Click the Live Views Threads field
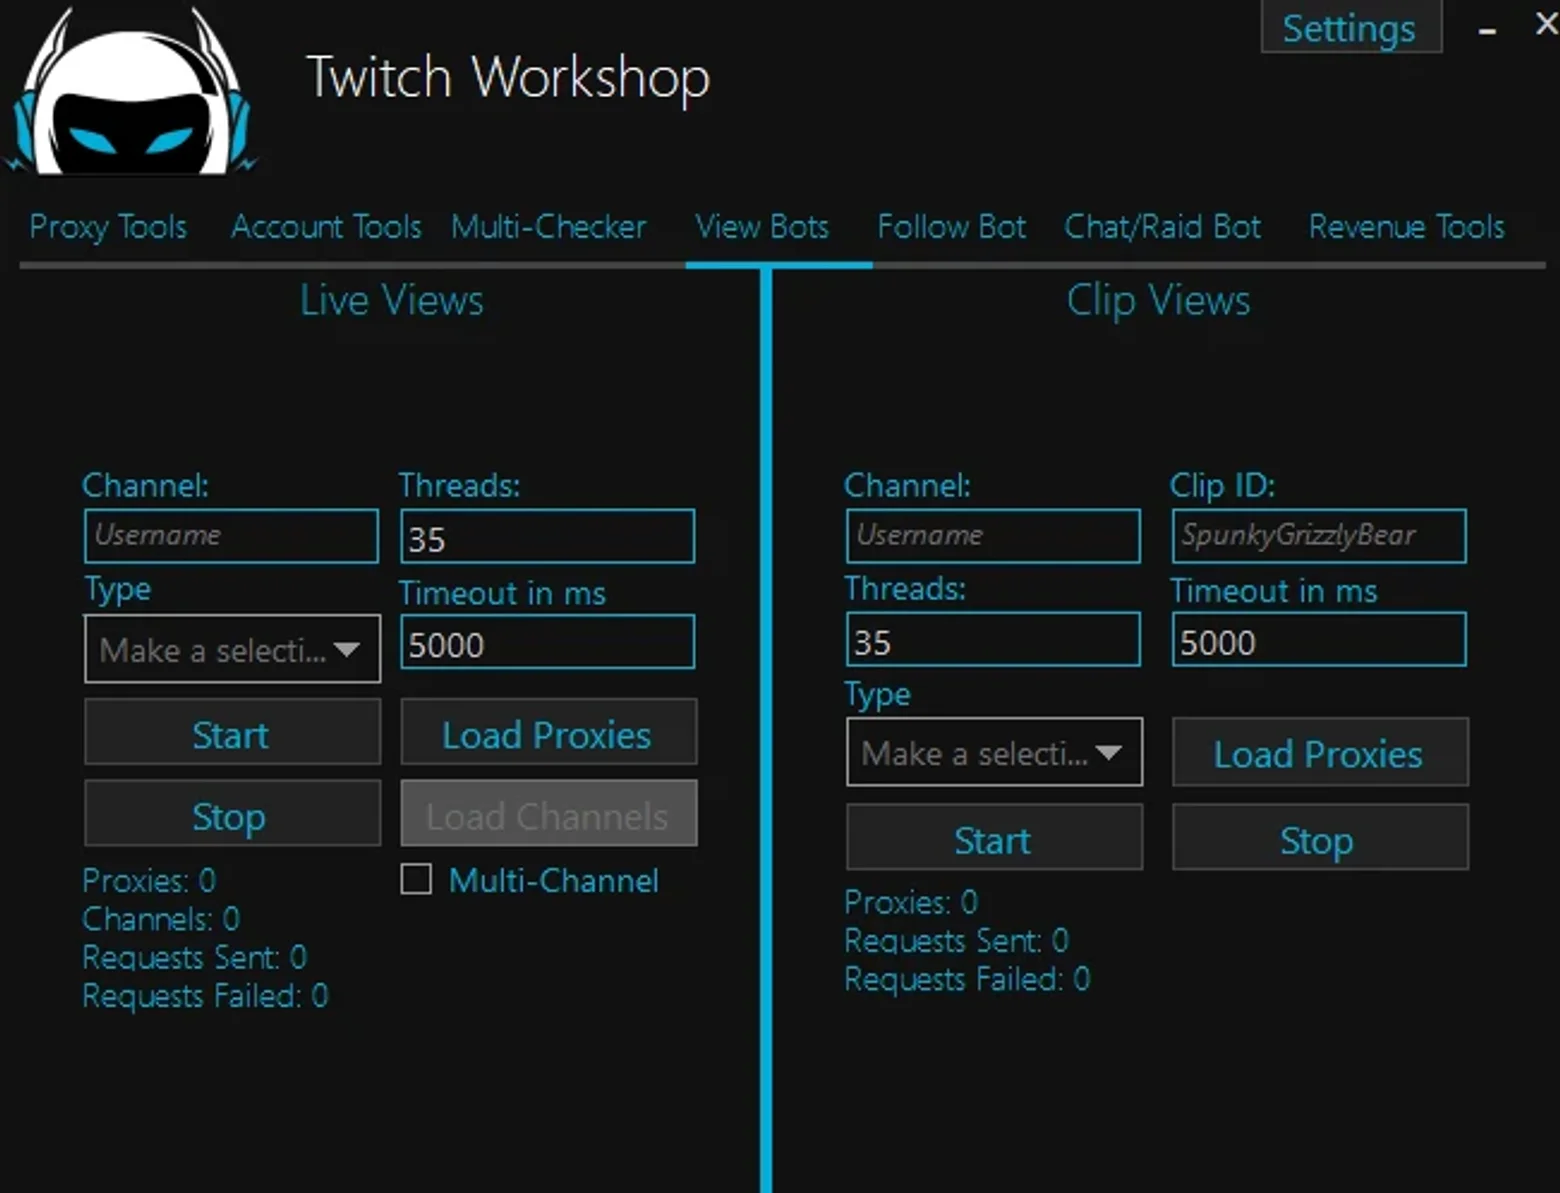1560x1193 pixels. click(x=548, y=536)
